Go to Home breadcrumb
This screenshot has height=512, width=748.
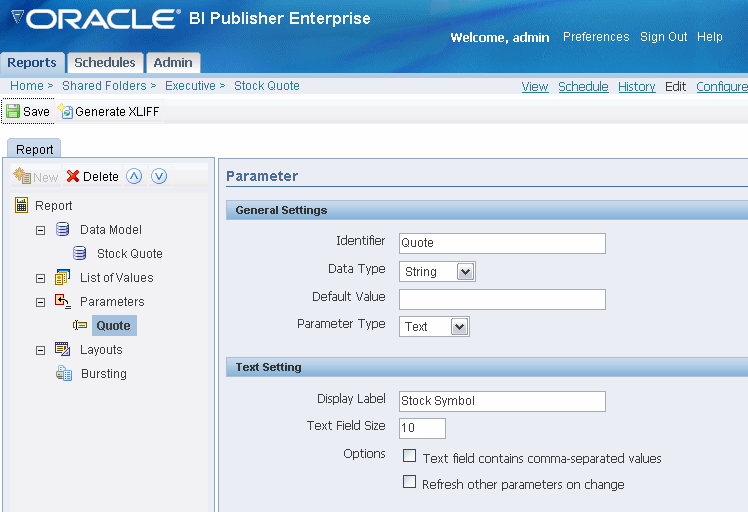27,85
